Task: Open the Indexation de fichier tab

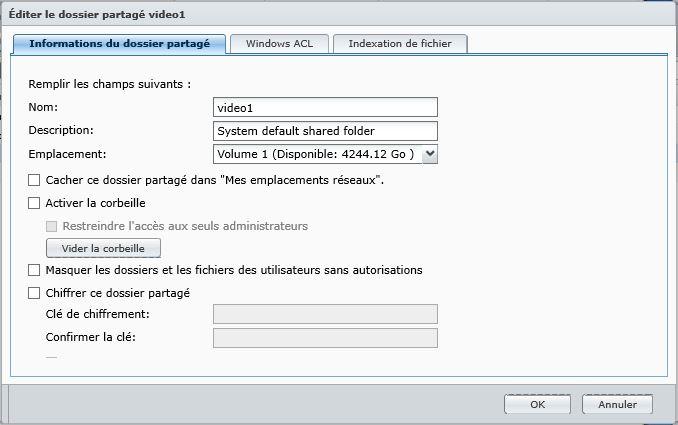Action: 400,44
